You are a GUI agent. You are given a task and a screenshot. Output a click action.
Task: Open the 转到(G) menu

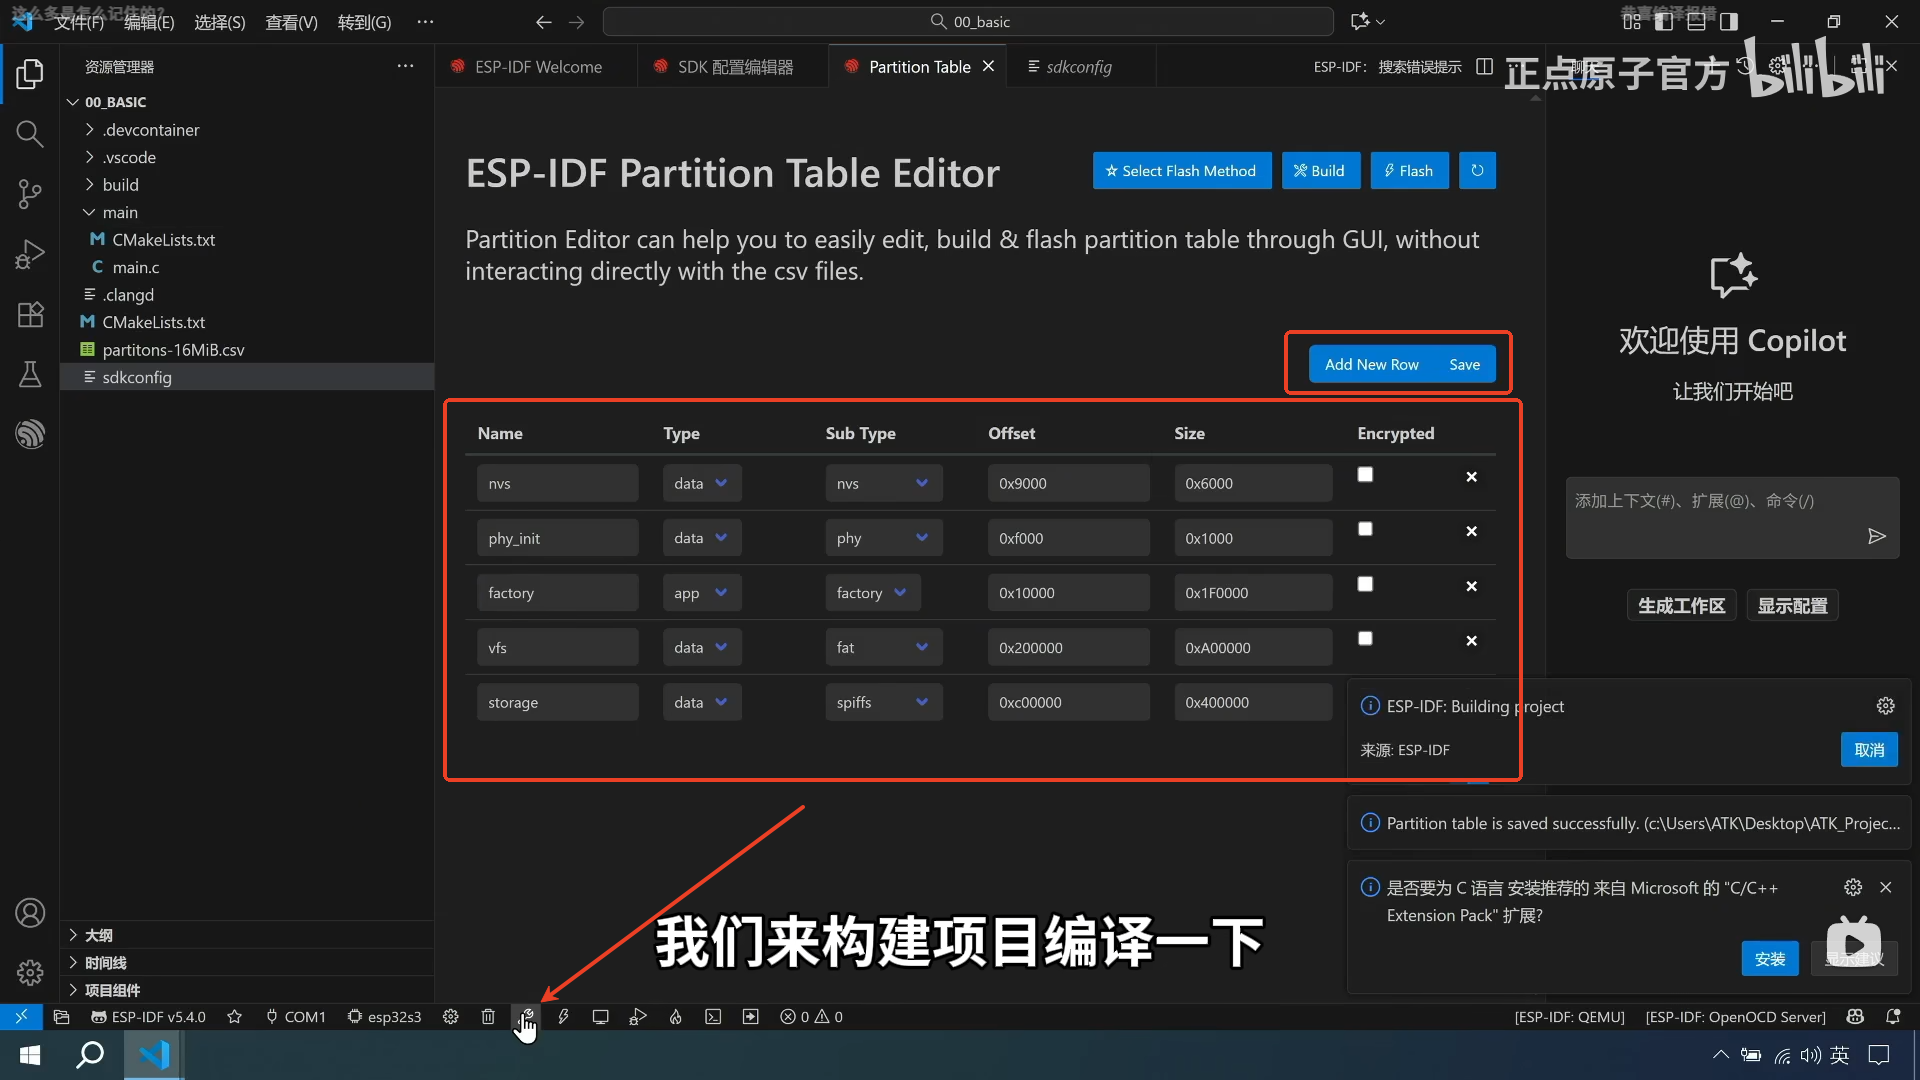pos(364,22)
